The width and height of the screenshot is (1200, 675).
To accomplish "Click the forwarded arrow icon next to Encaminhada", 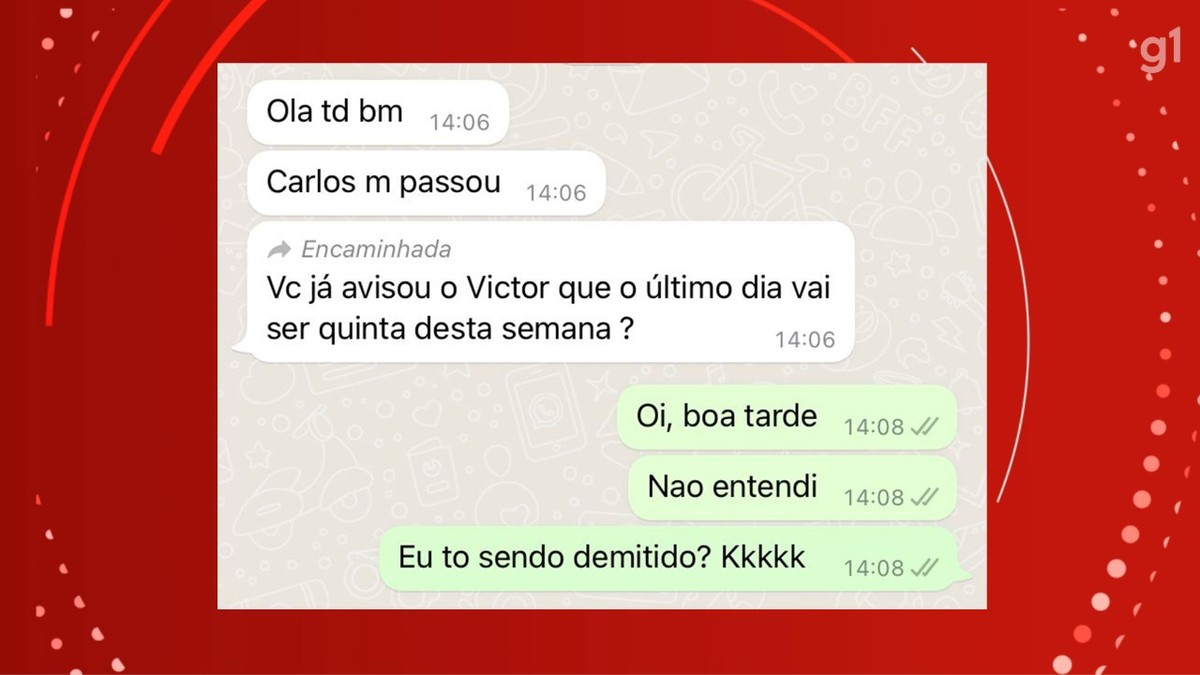I will point(280,250).
